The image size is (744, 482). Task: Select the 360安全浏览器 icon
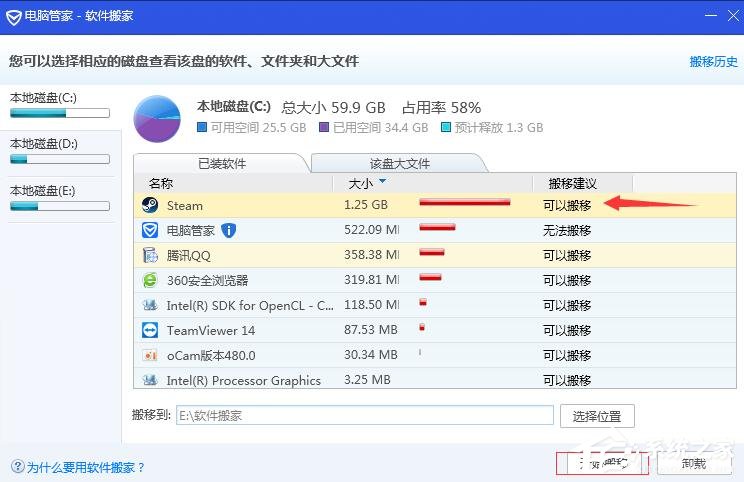pos(150,280)
